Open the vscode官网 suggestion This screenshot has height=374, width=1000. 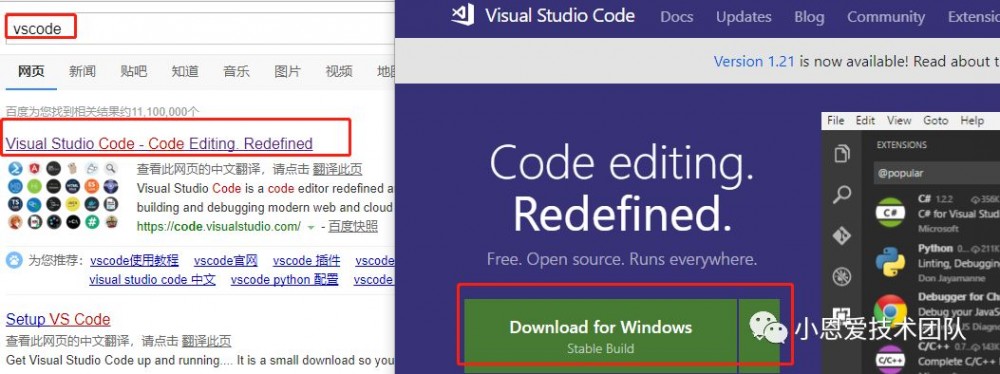[x=226, y=260]
